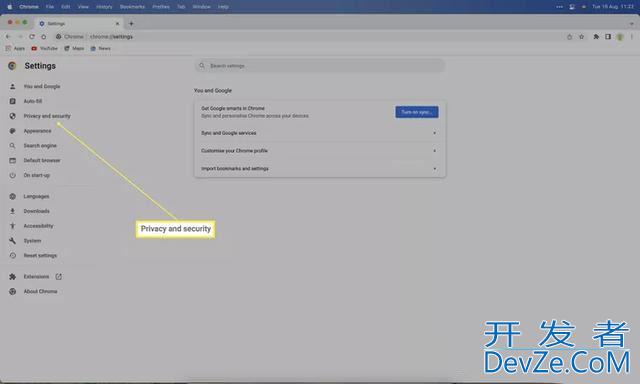
Task: Open the History menu in menu bar
Action: coord(104,7)
